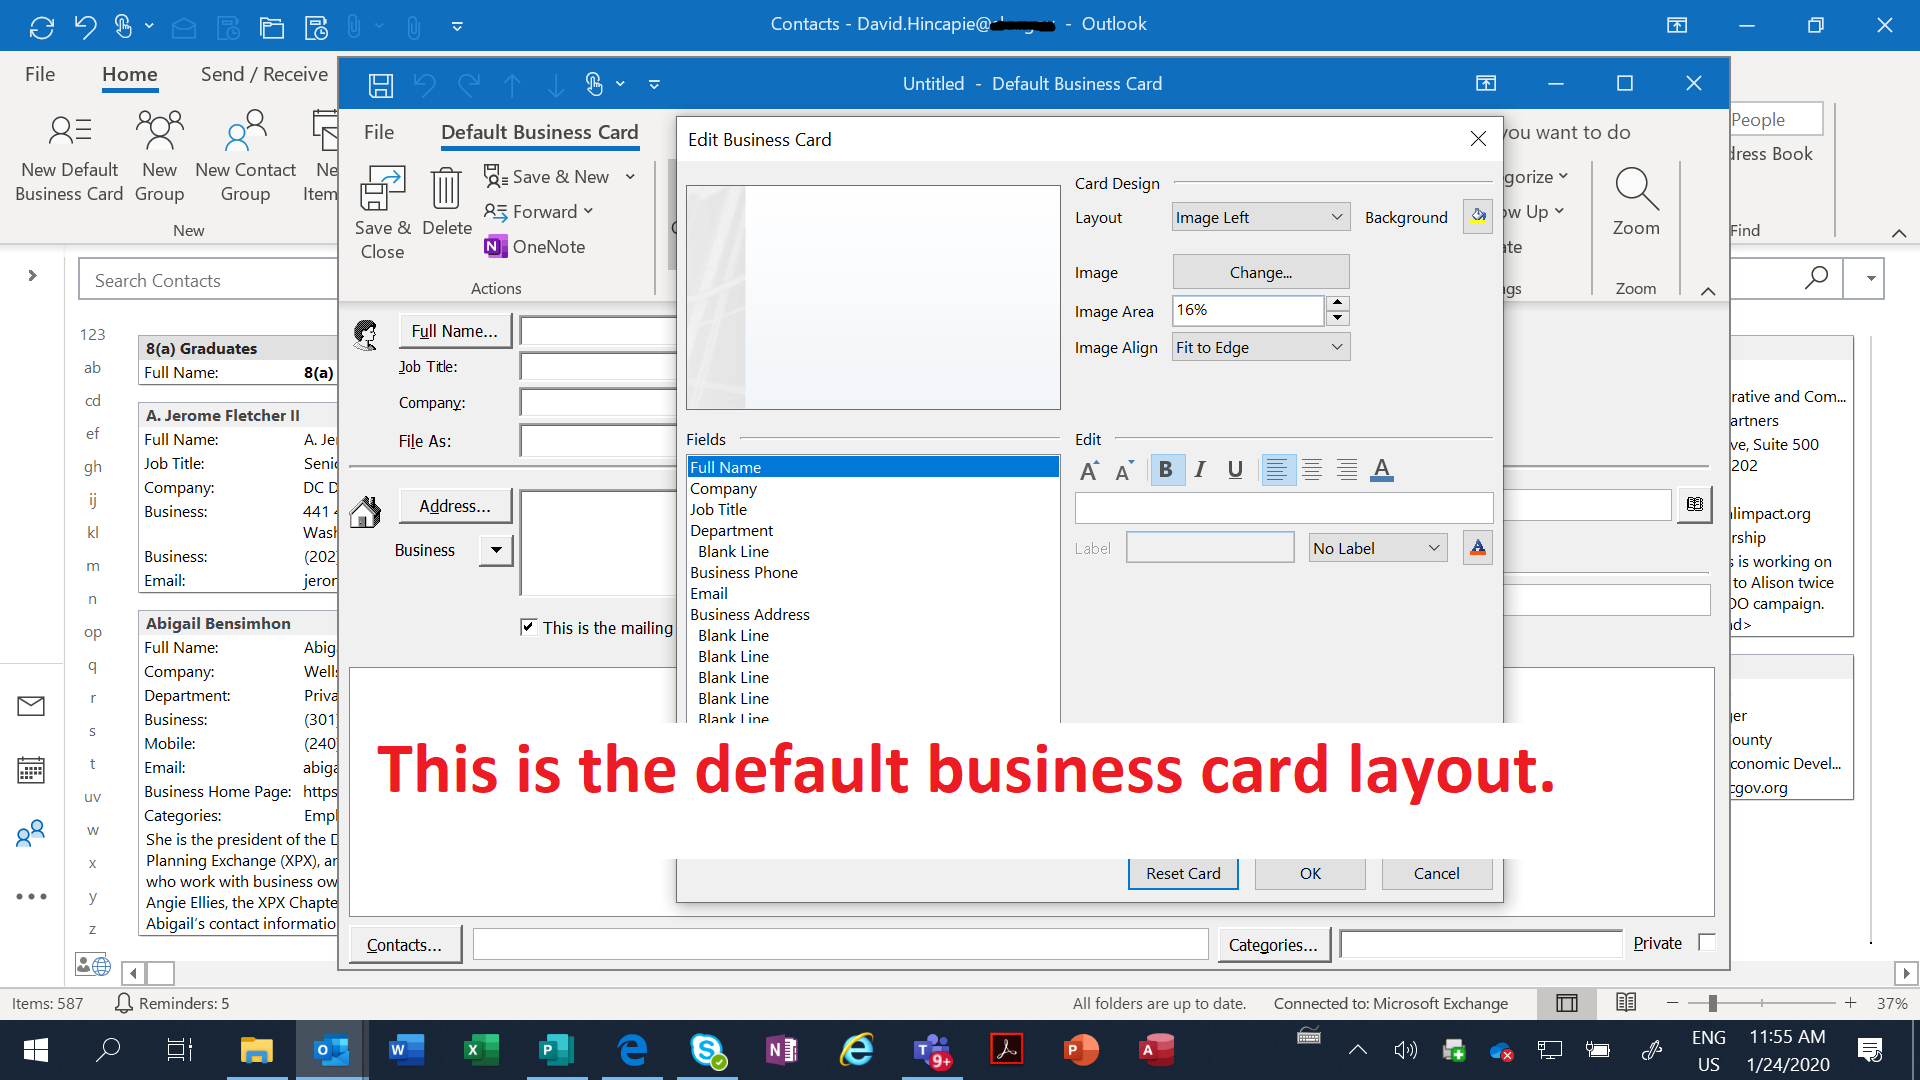Image resolution: width=1920 pixels, height=1080 pixels.
Task: Toggle Underline formatting in Edit section
Action: (x=1235, y=470)
